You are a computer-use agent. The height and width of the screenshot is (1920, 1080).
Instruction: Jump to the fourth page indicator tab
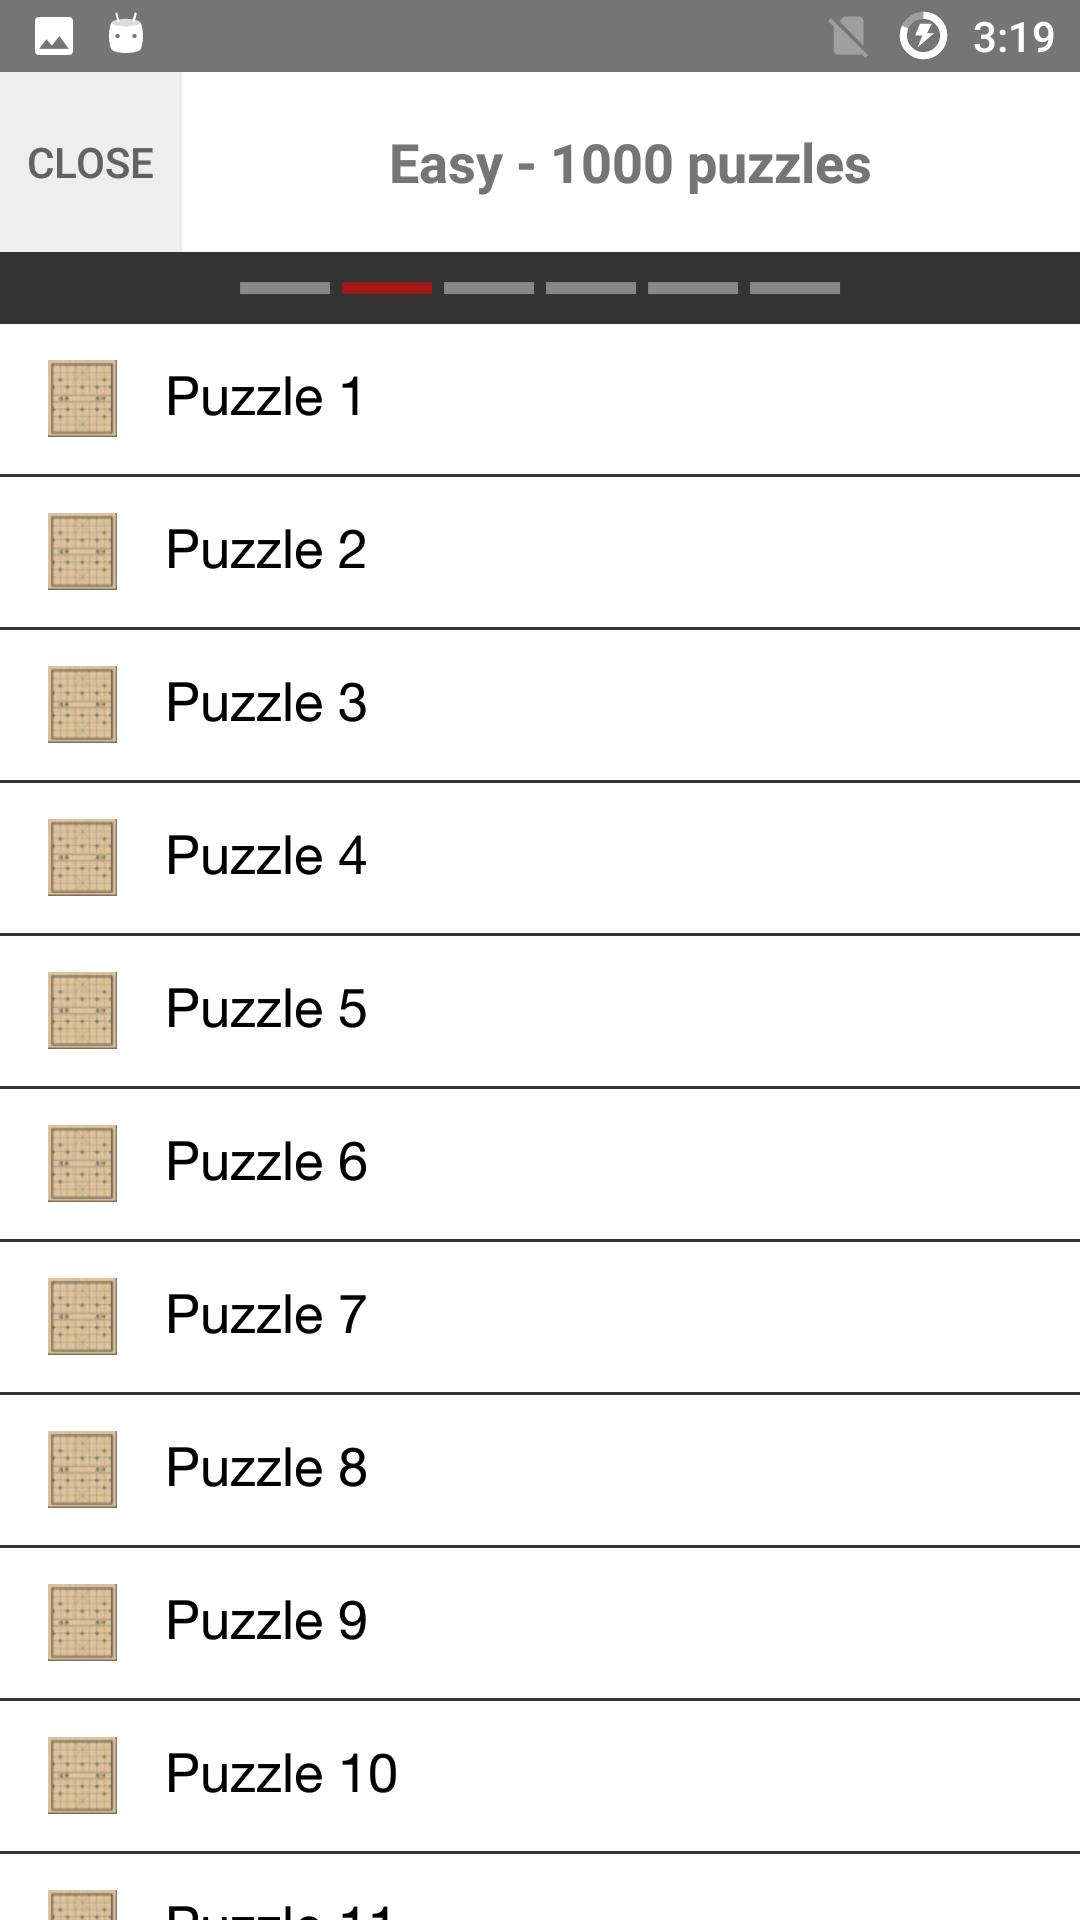[591, 288]
